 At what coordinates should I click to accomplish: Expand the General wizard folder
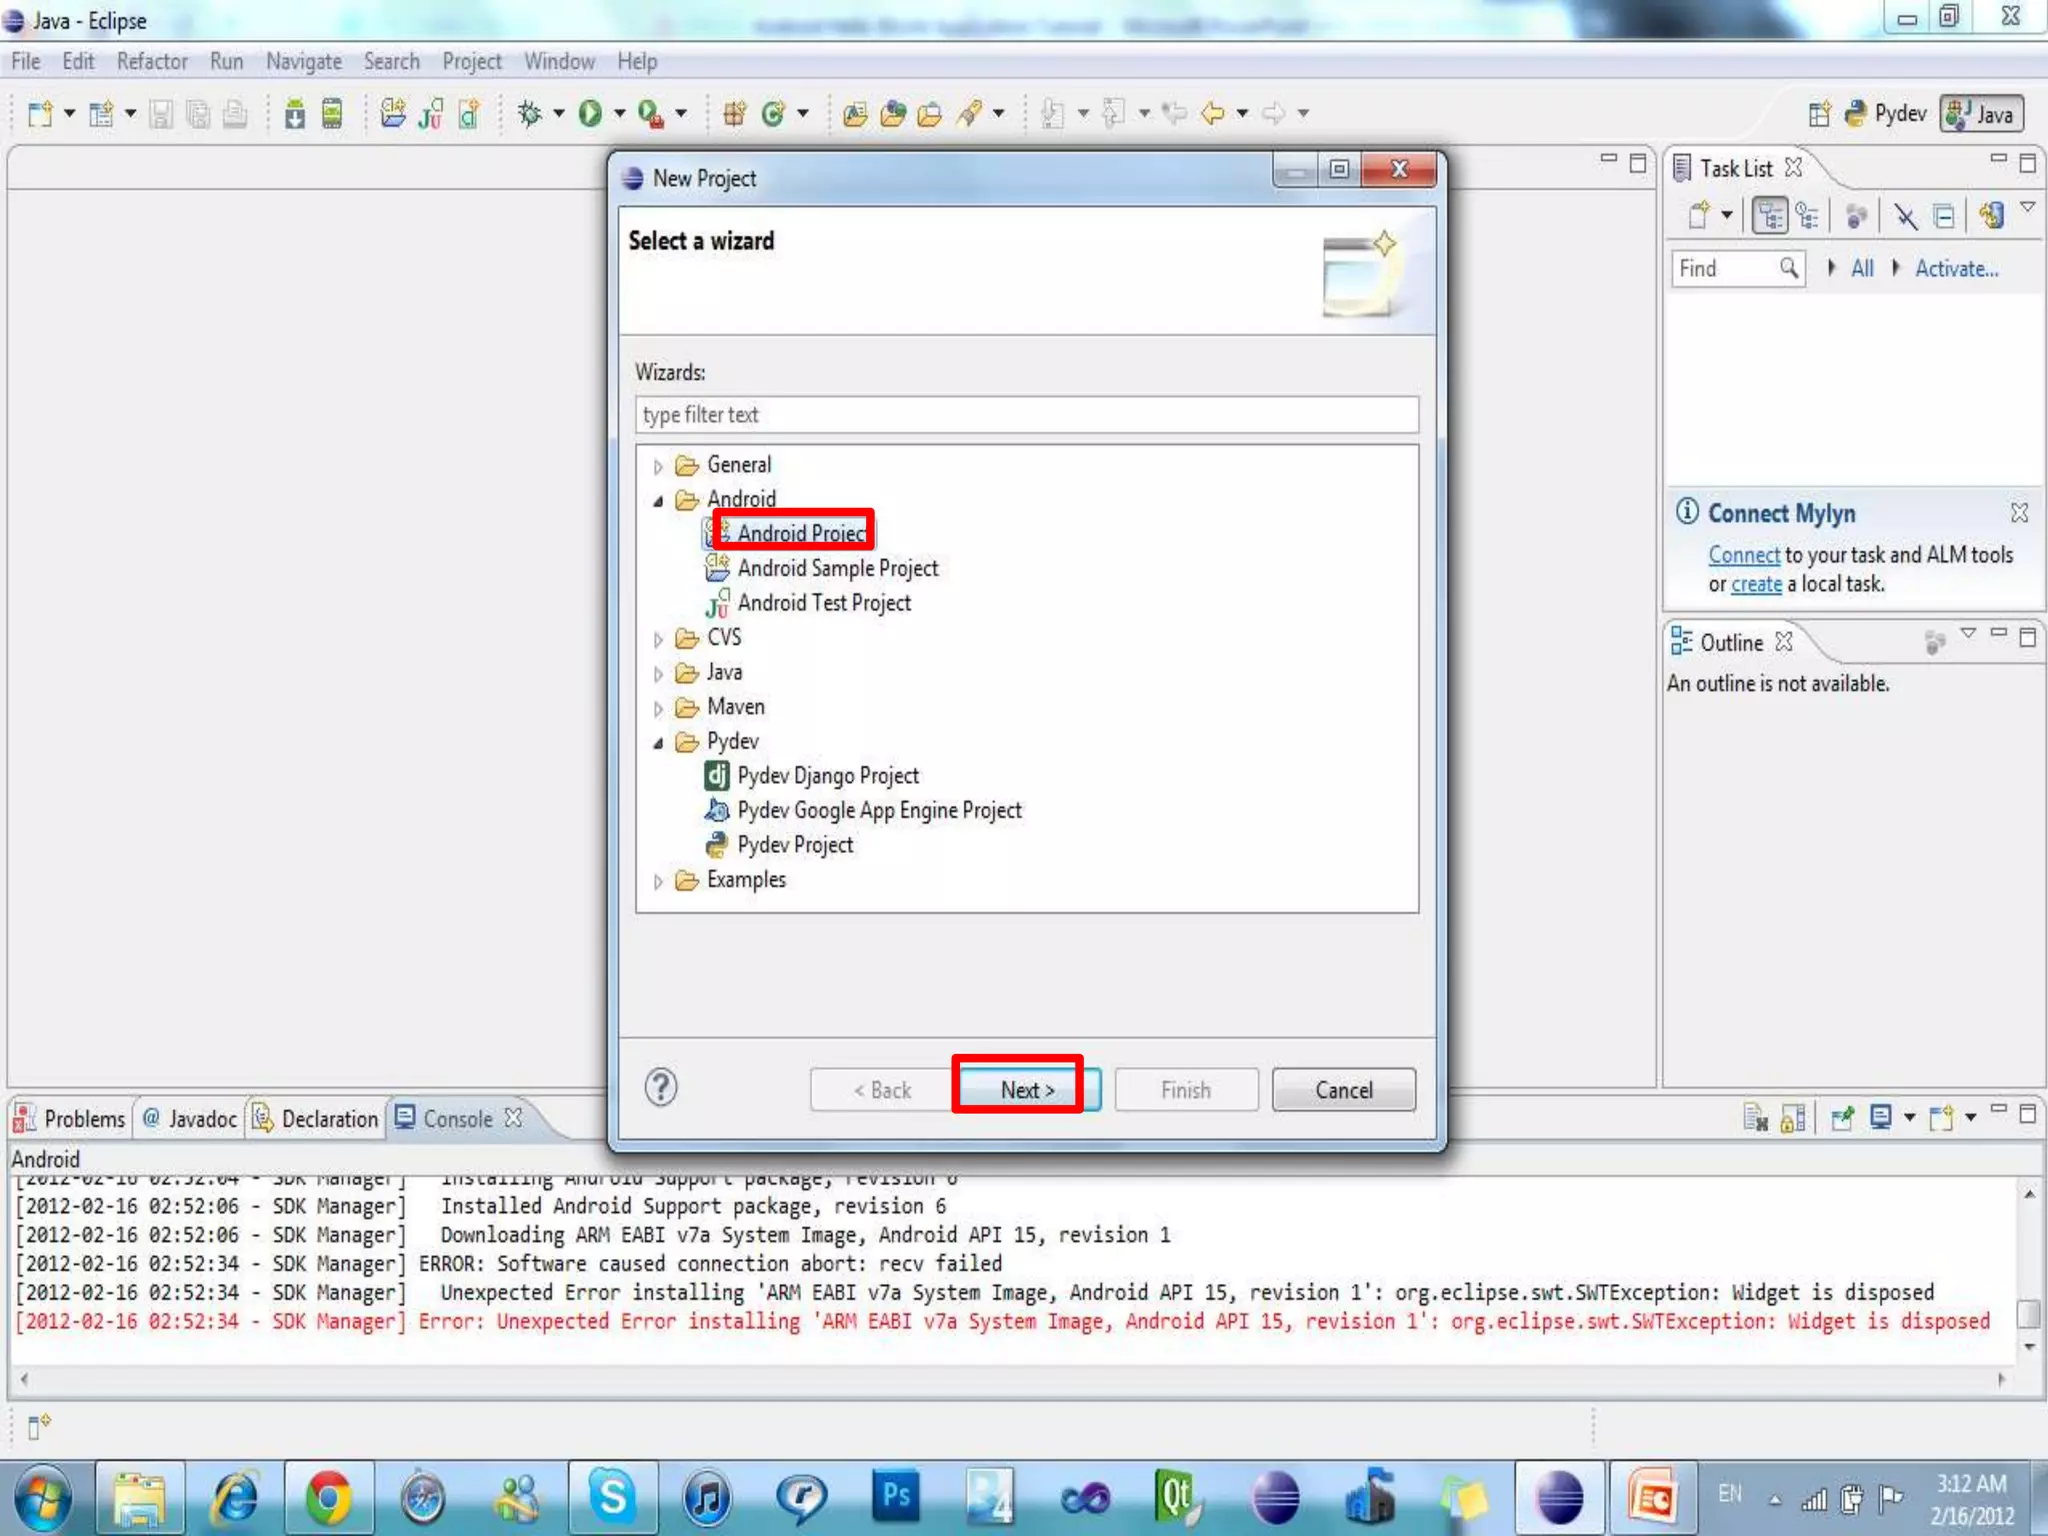[658, 466]
